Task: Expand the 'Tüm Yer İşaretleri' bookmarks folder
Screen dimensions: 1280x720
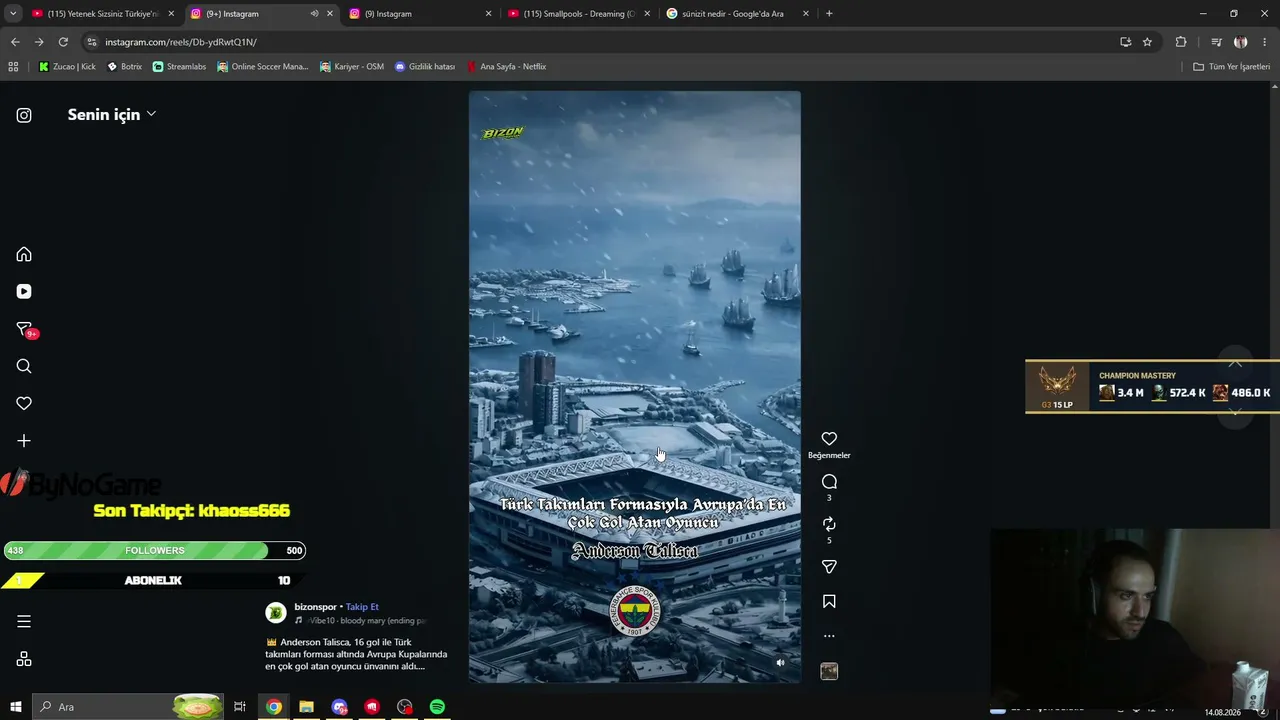Action: pyautogui.click(x=1232, y=67)
